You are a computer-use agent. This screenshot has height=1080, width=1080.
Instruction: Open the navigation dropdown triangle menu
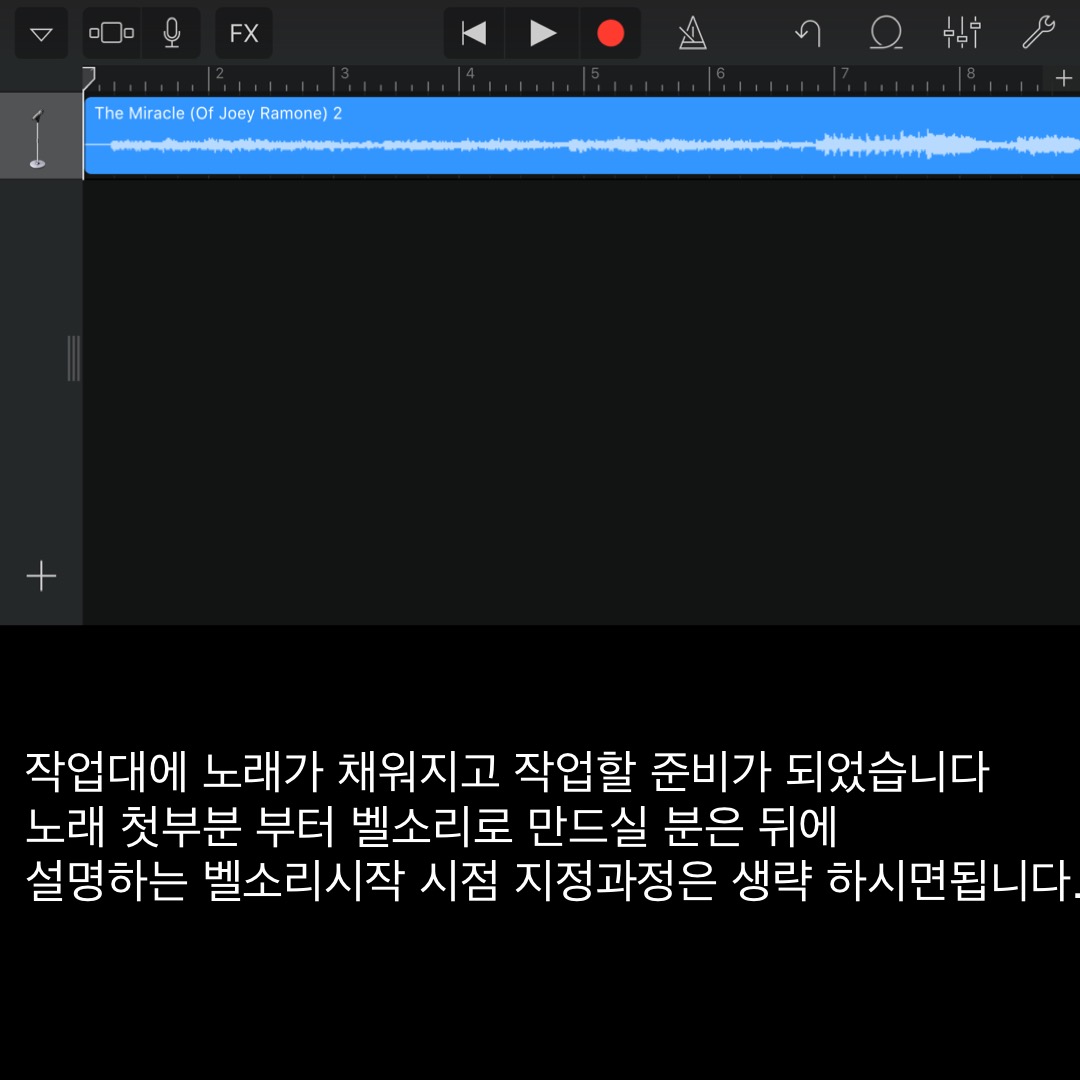click(41, 34)
